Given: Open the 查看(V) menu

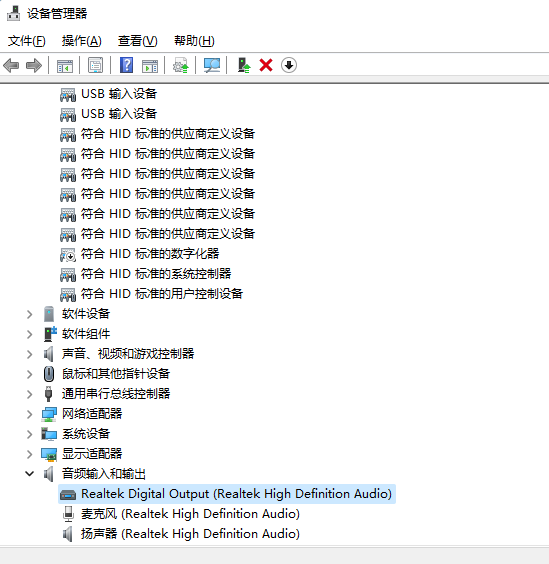Looking at the screenshot, I should (x=137, y=41).
